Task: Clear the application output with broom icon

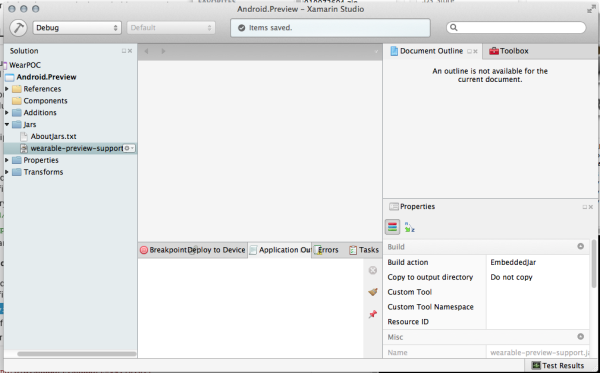Action: point(373,292)
